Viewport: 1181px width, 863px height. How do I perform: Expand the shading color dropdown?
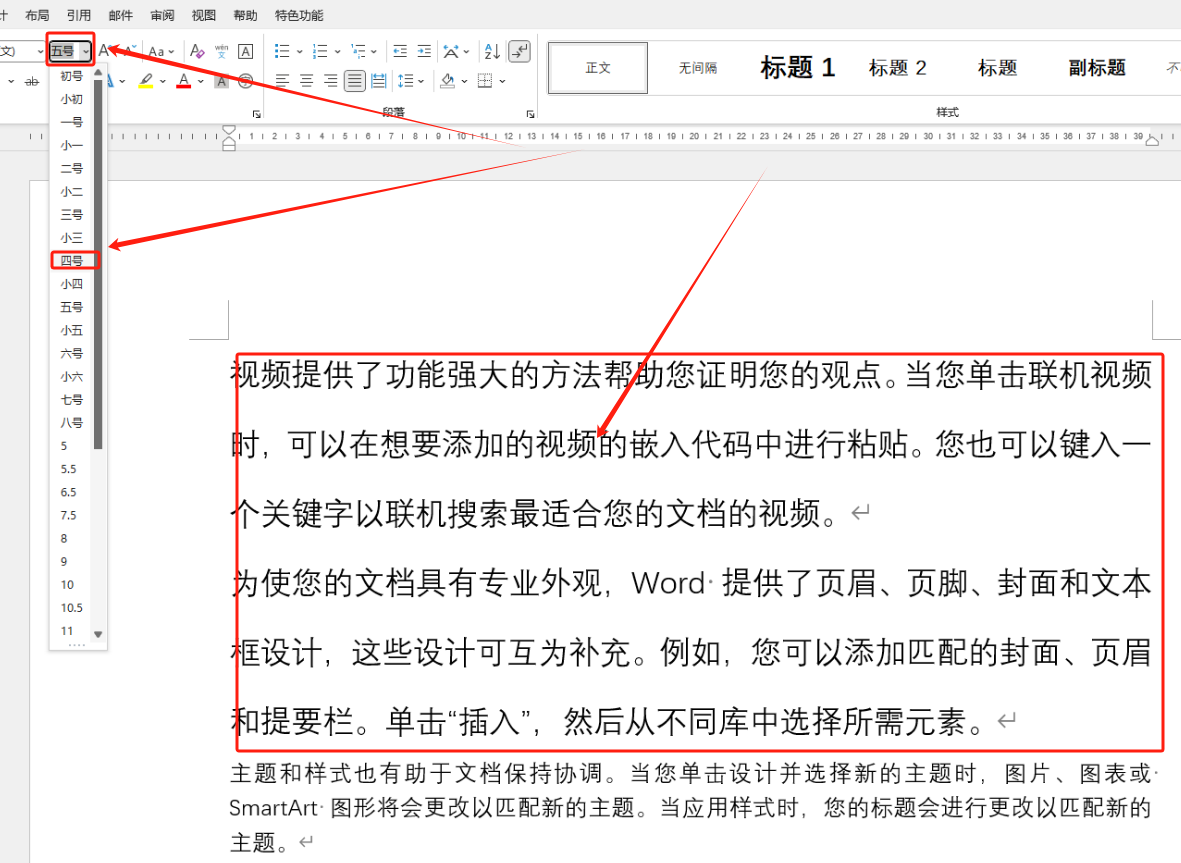(x=463, y=80)
